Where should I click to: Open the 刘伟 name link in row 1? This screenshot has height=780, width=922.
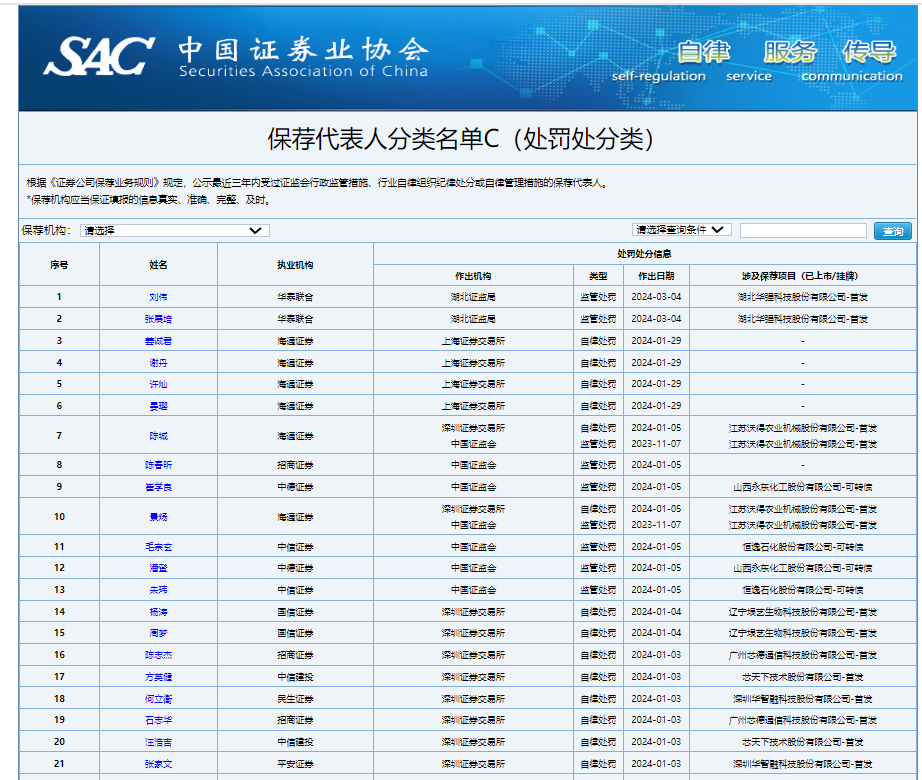click(x=158, y=297)
